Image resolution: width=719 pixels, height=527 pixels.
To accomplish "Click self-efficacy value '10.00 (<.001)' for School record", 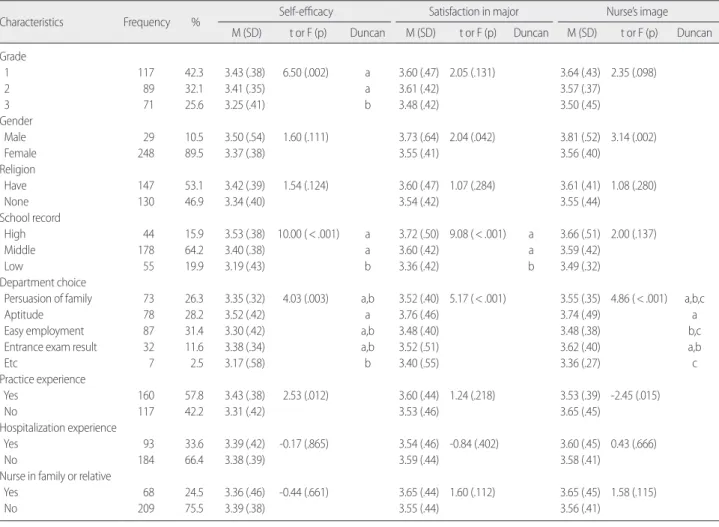I will pyautogui.click(x=309, y=234).
